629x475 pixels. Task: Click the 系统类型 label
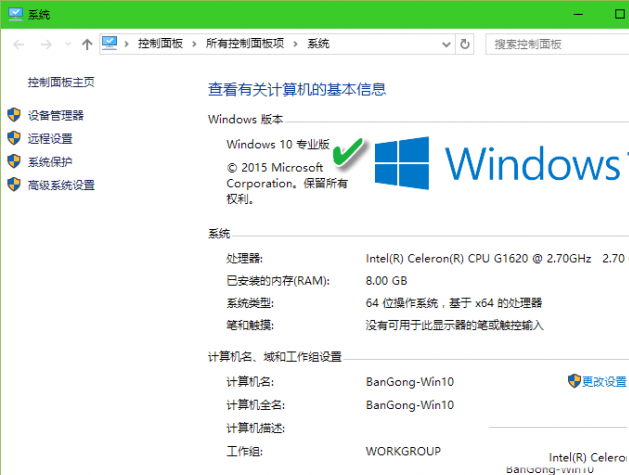pos(250,303)
